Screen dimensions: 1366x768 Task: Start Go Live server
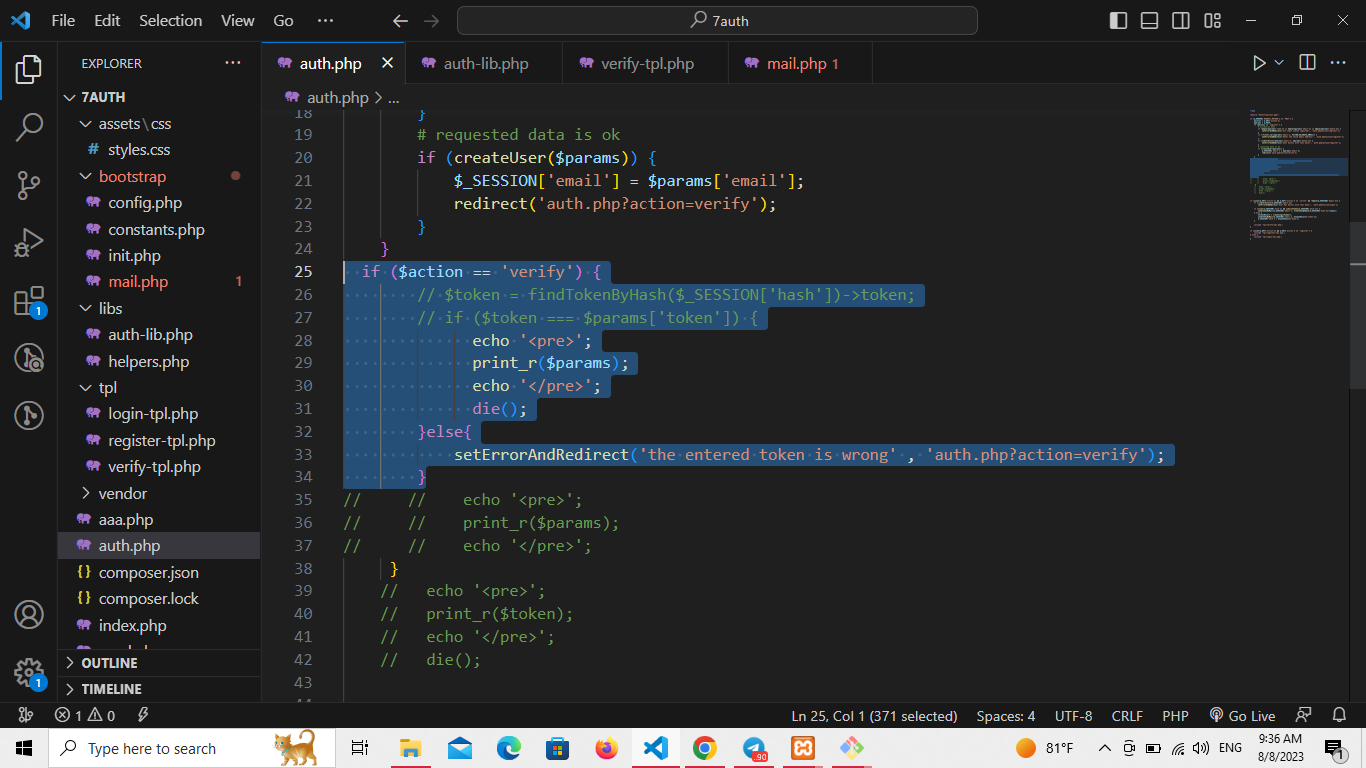coord(1242,716)
